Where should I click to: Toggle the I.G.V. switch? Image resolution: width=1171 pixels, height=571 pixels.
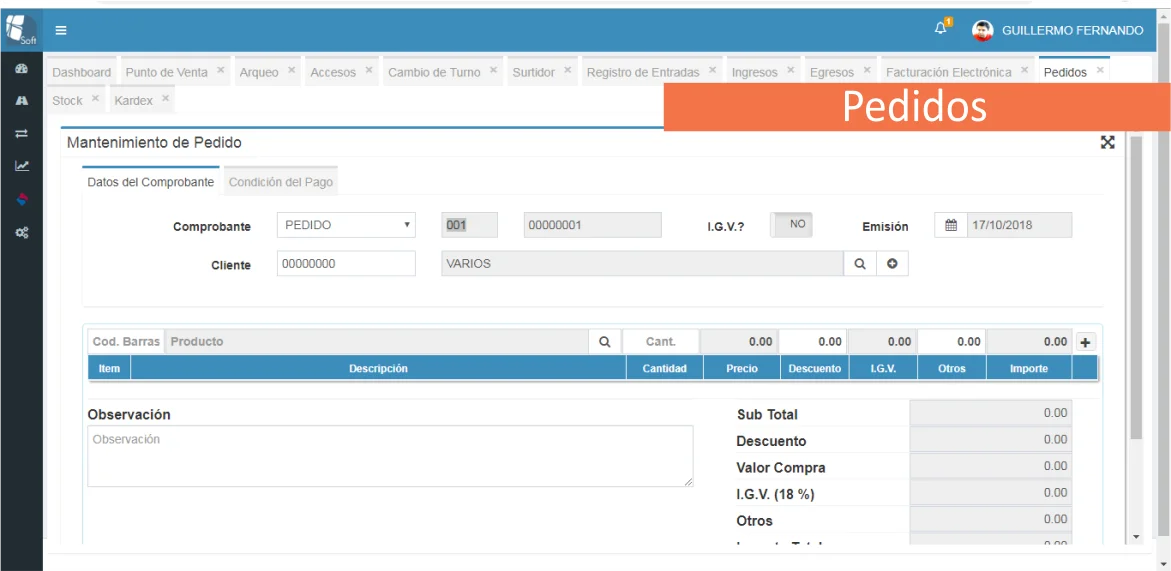(x=791, y=225)
